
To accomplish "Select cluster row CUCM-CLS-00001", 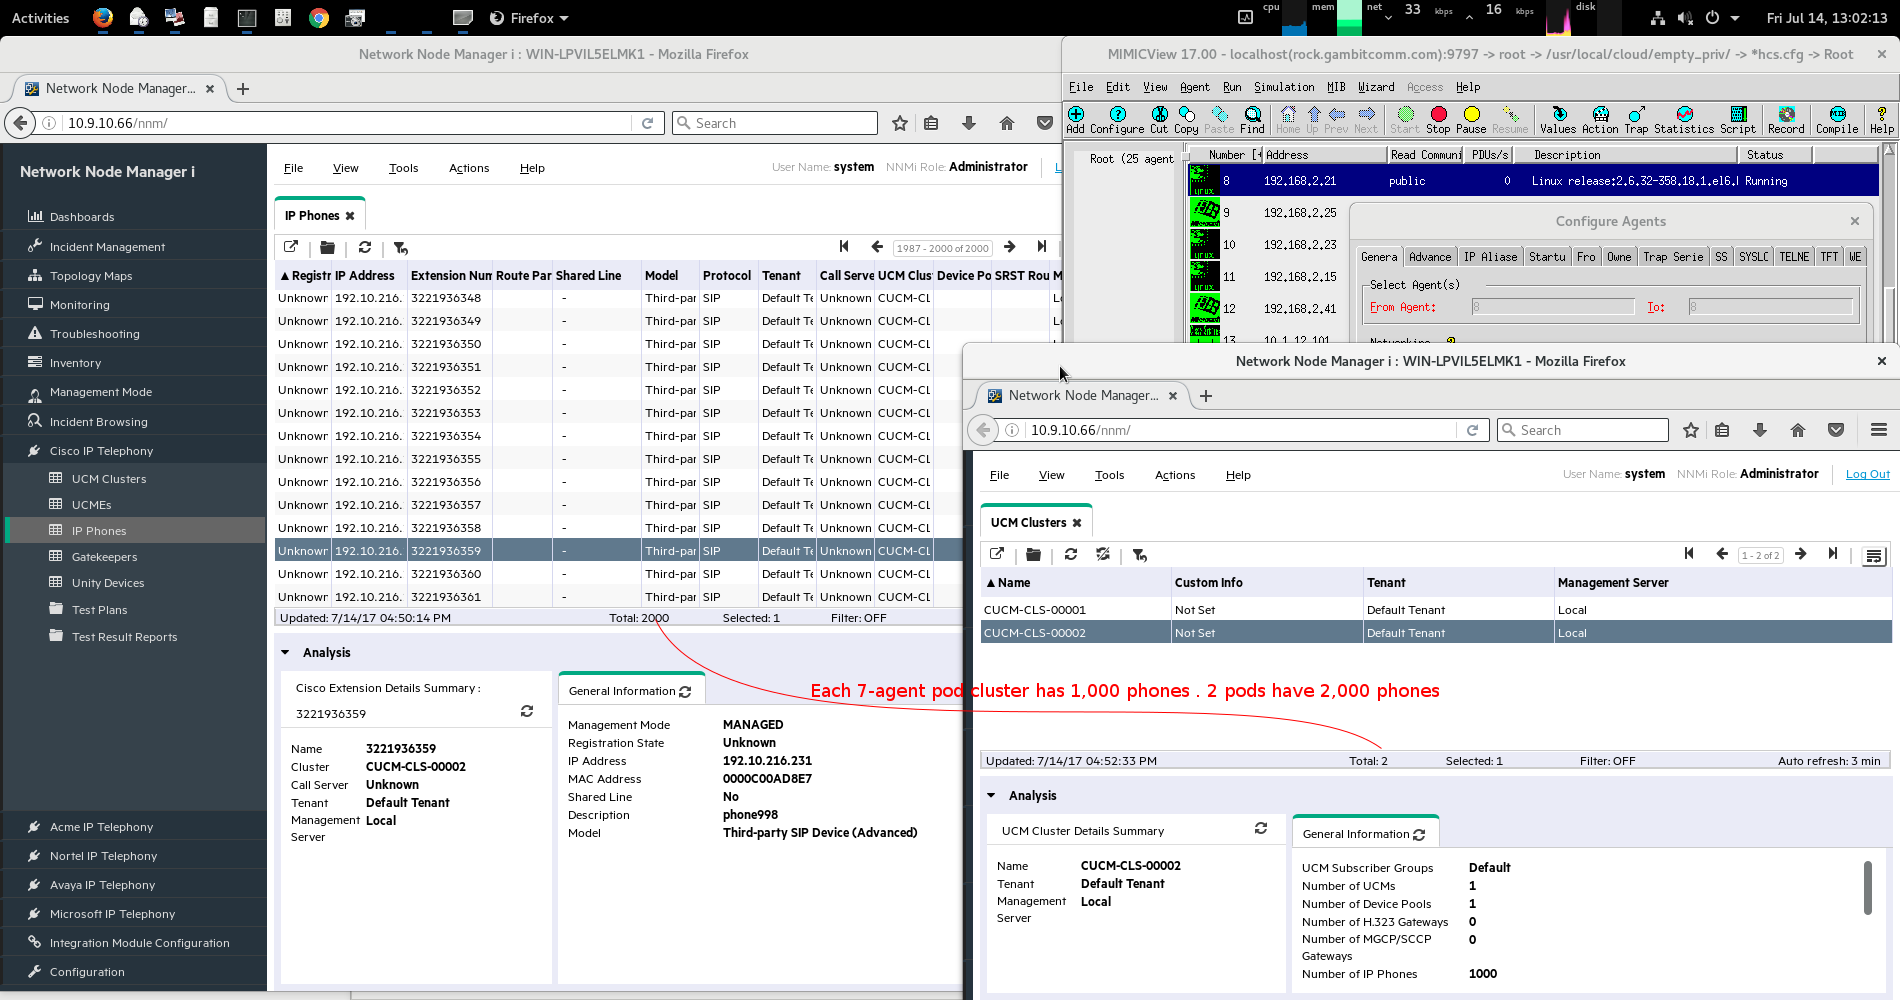I will coord(1436,610).
